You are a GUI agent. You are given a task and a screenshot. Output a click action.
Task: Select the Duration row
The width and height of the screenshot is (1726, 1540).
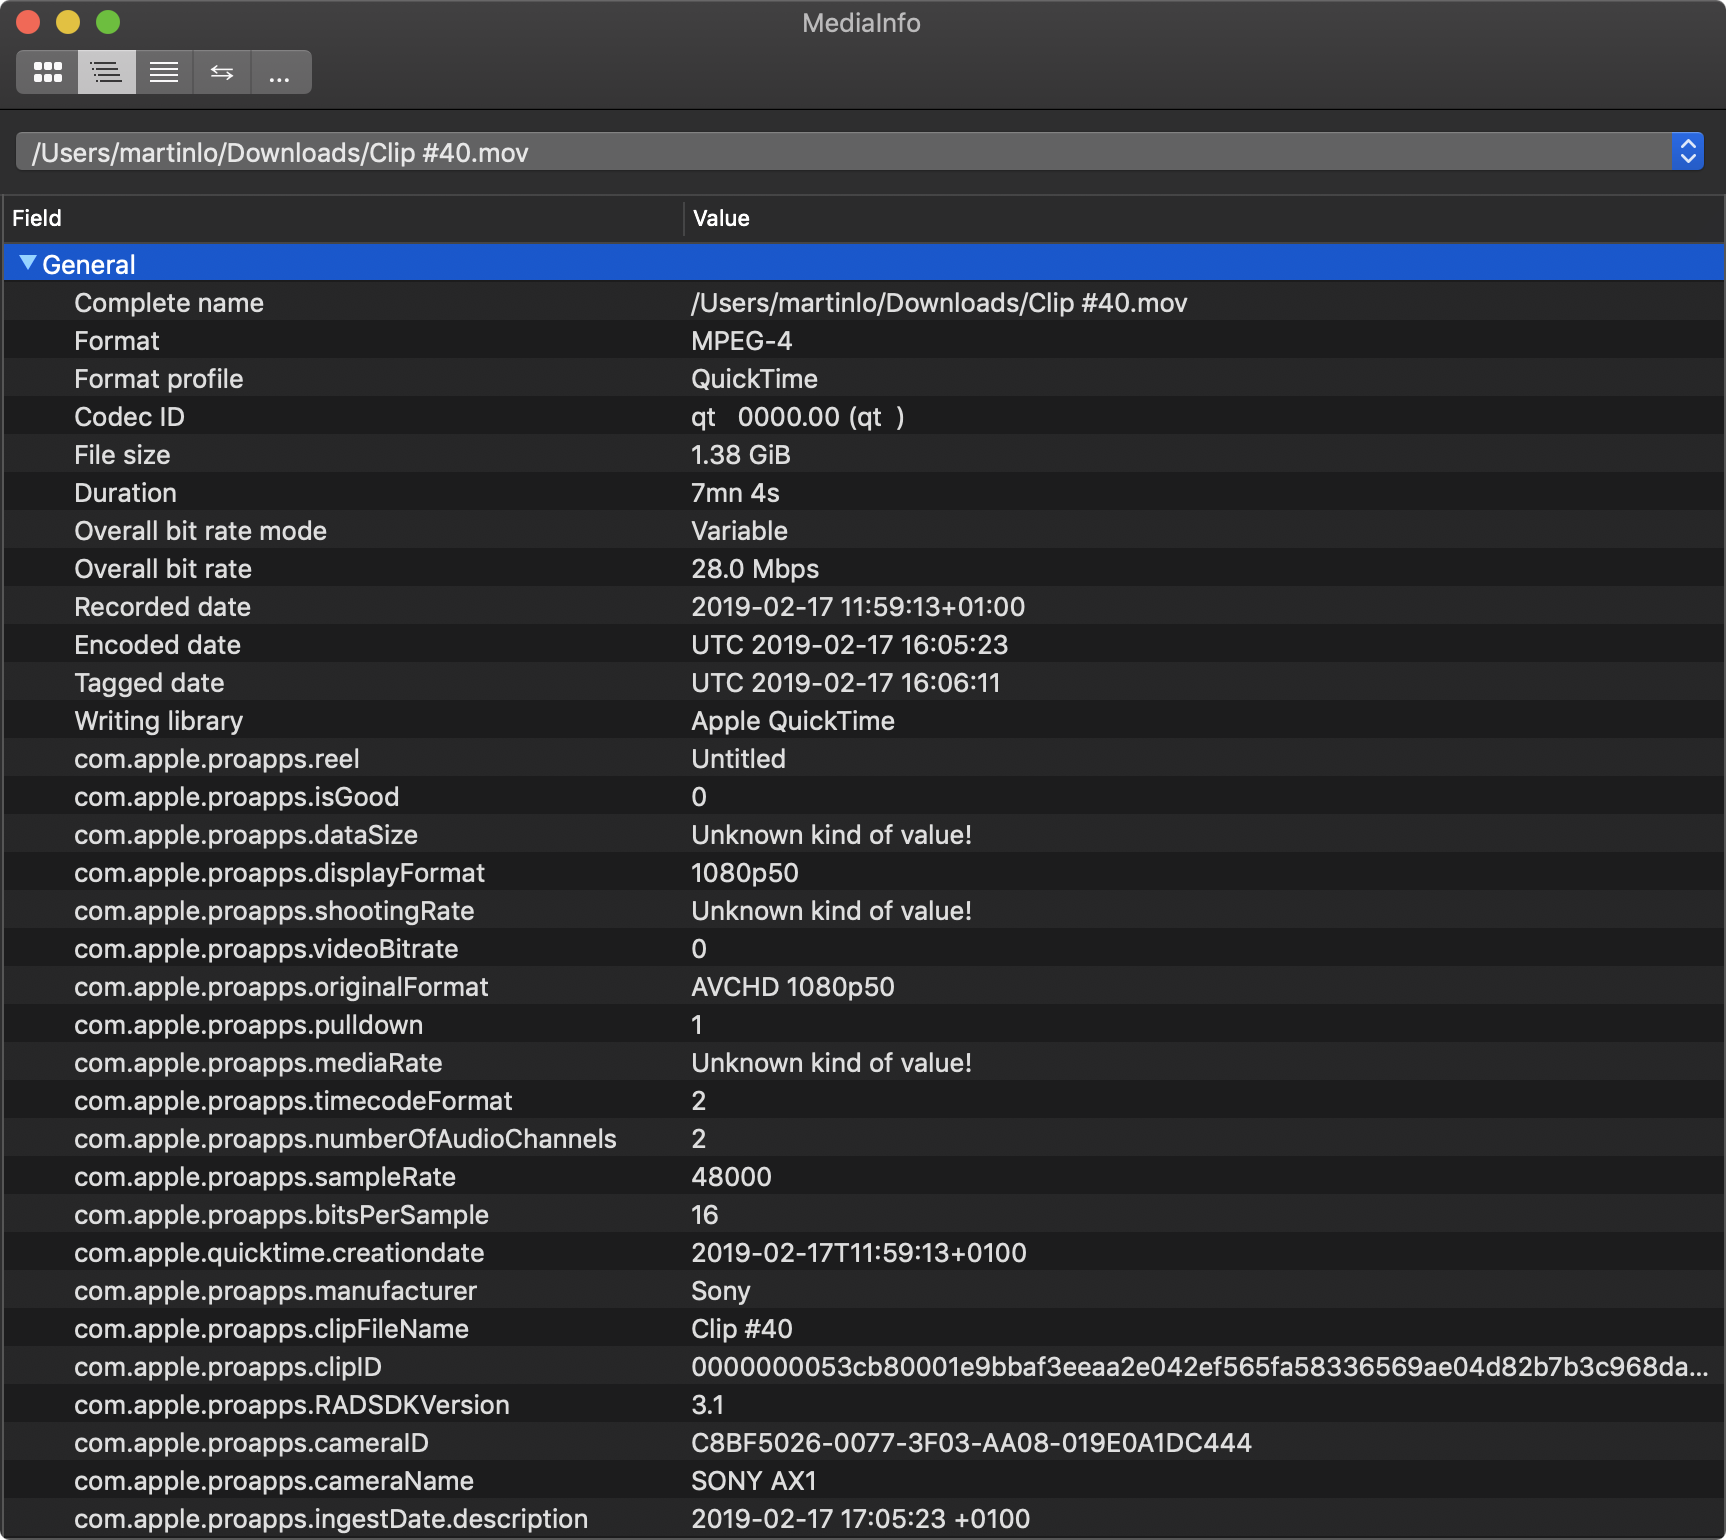click(863, 493)
